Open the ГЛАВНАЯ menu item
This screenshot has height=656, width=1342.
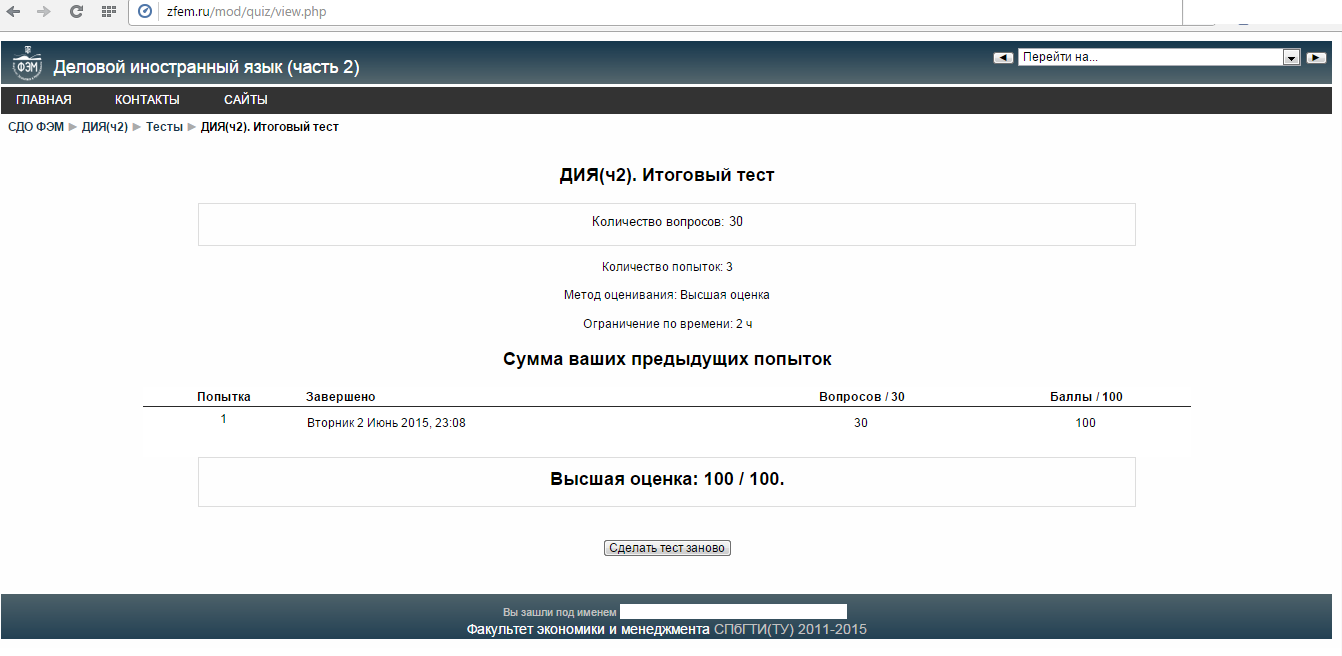(x=44, y=100)
